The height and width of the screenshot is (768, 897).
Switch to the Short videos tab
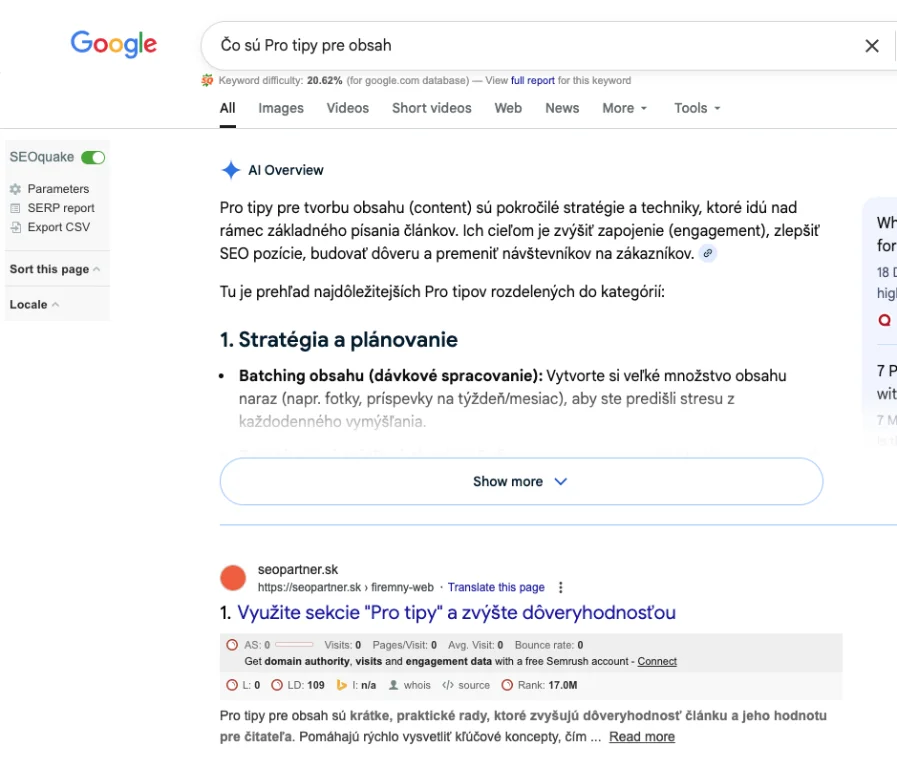[x=431, y=108]
